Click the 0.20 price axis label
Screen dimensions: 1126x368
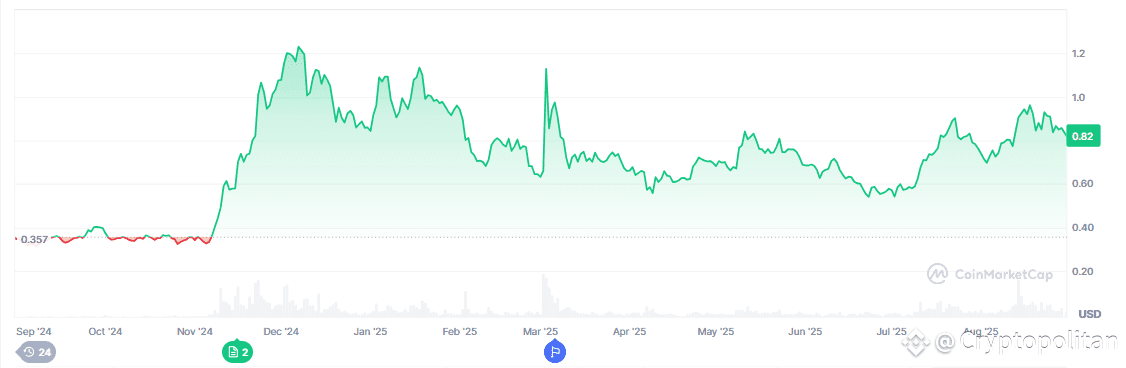pyautogui.click(x=1078, y=272)
